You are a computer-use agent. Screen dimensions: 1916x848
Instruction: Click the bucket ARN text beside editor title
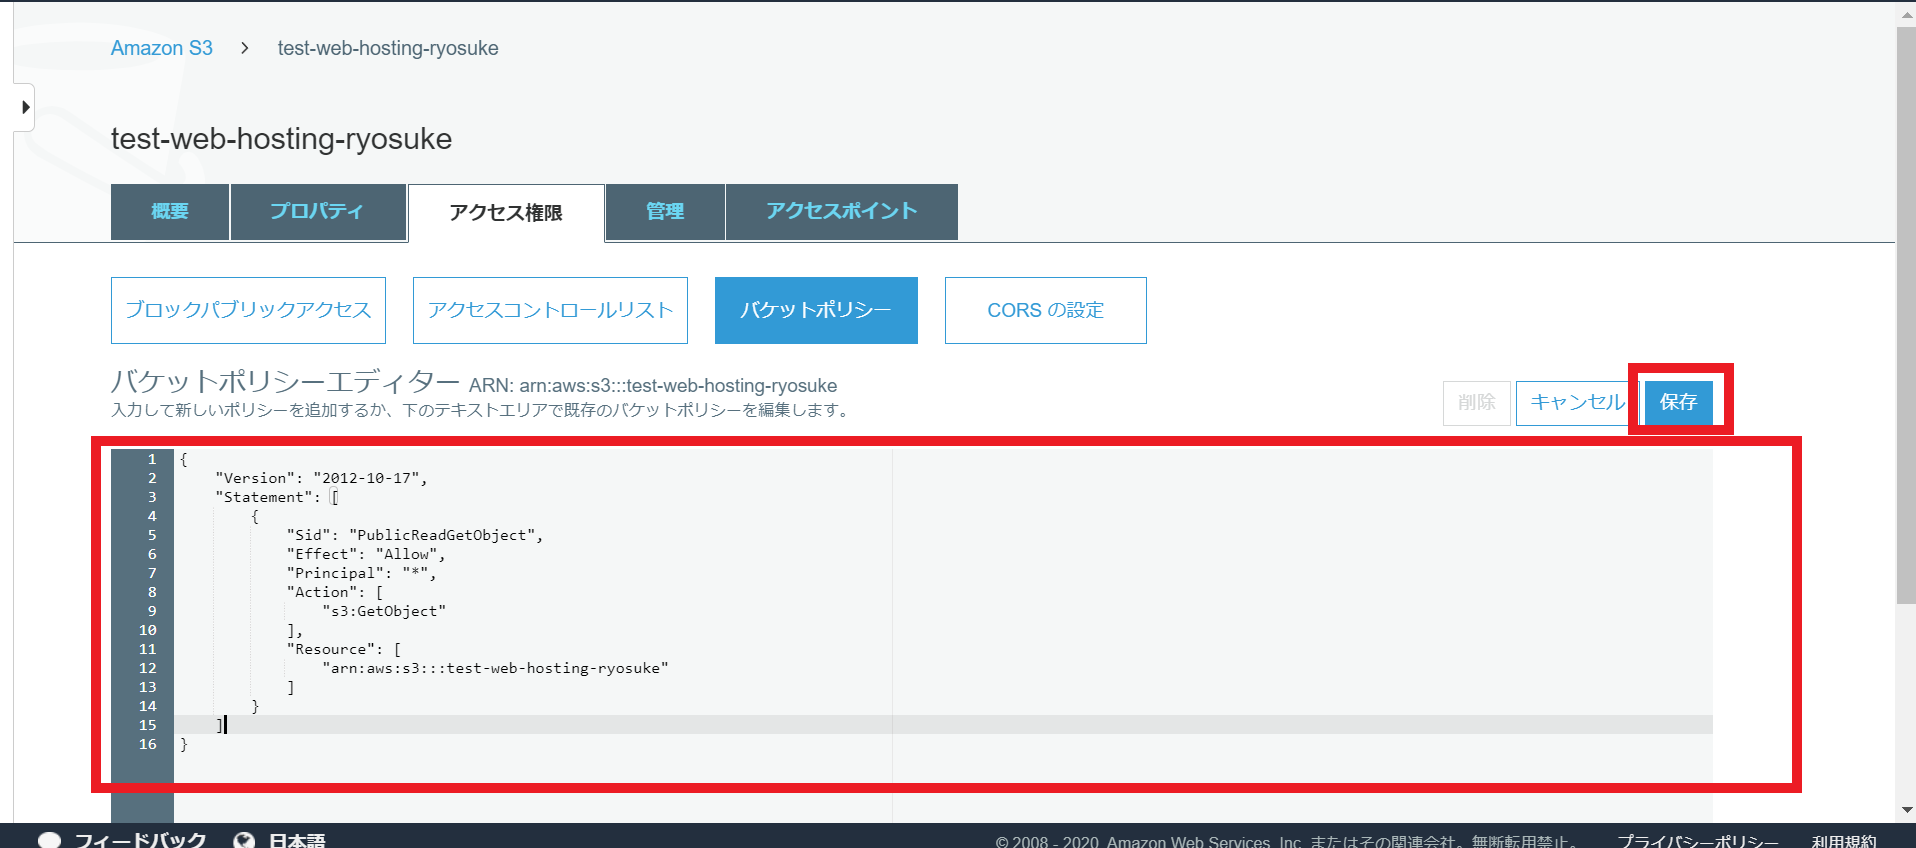[653, 386]
